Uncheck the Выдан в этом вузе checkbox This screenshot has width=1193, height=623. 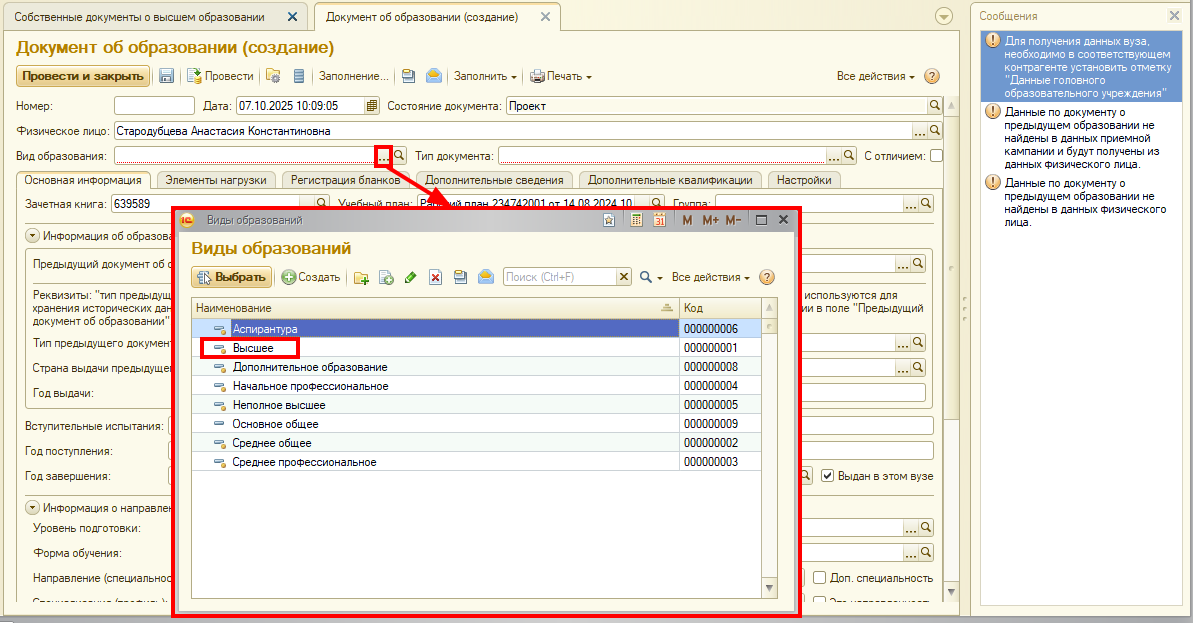(827, 476)
